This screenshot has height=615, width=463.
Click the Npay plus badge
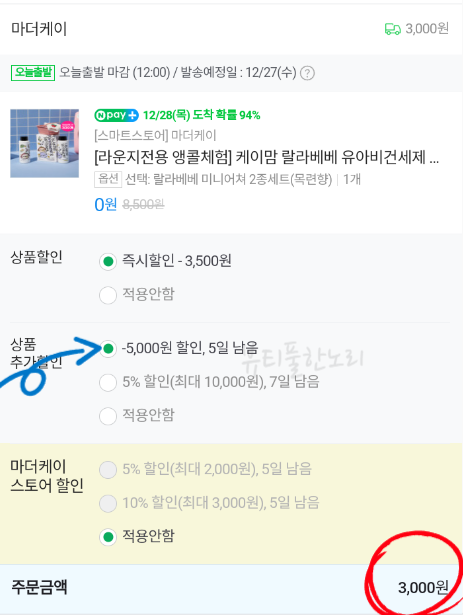pyautogui.click(x=117, y=115)
